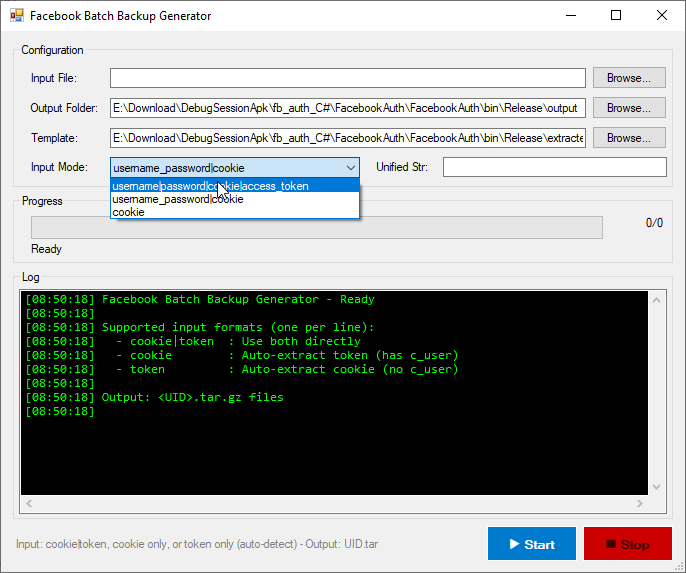686x573 pixels.
Task: Focus the empty Input File text field
Action: 347,78
